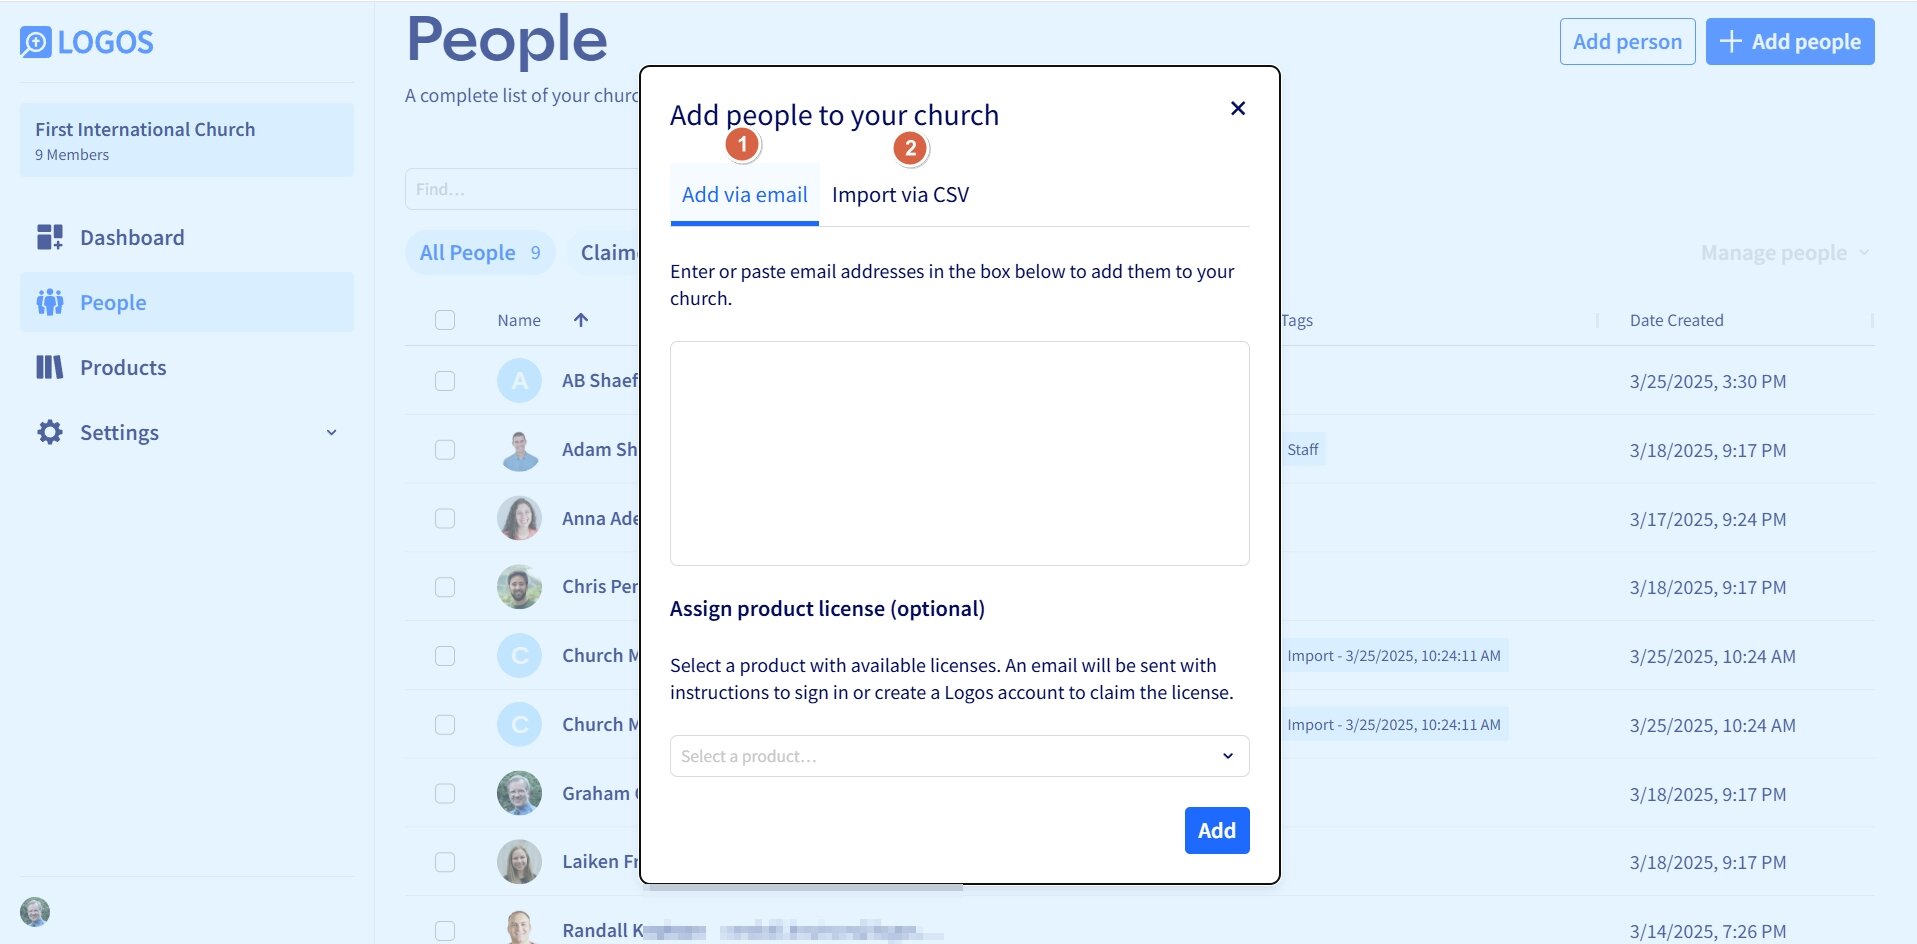Click Graham's profile photo

pos(519,793)
